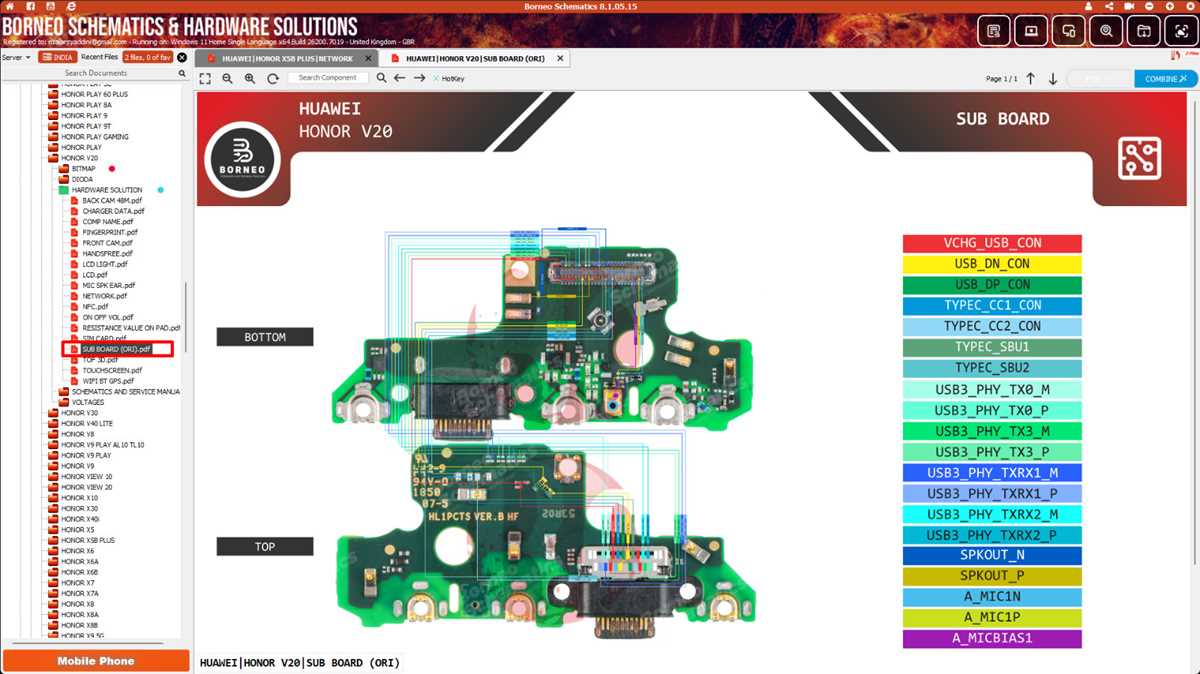Click the multi-device header button
The image size is (1200, 674).
[x=1069, y=31]
